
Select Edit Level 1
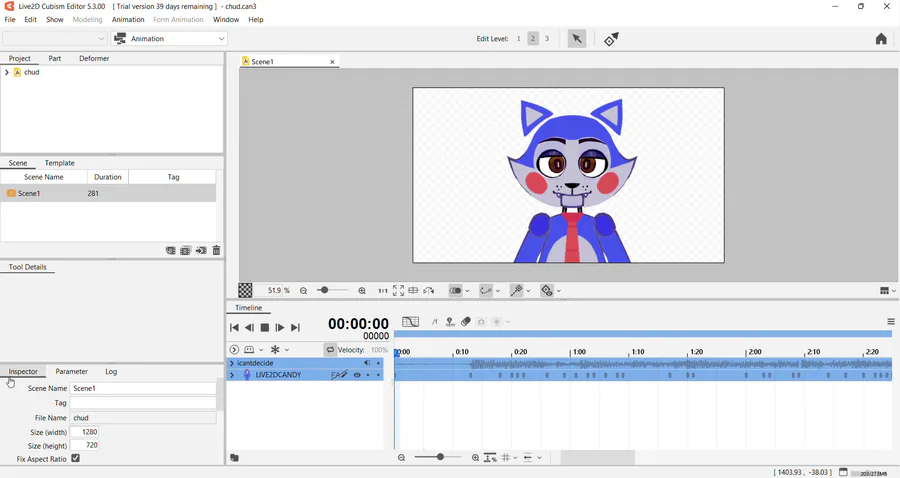(x=518, y=38)
